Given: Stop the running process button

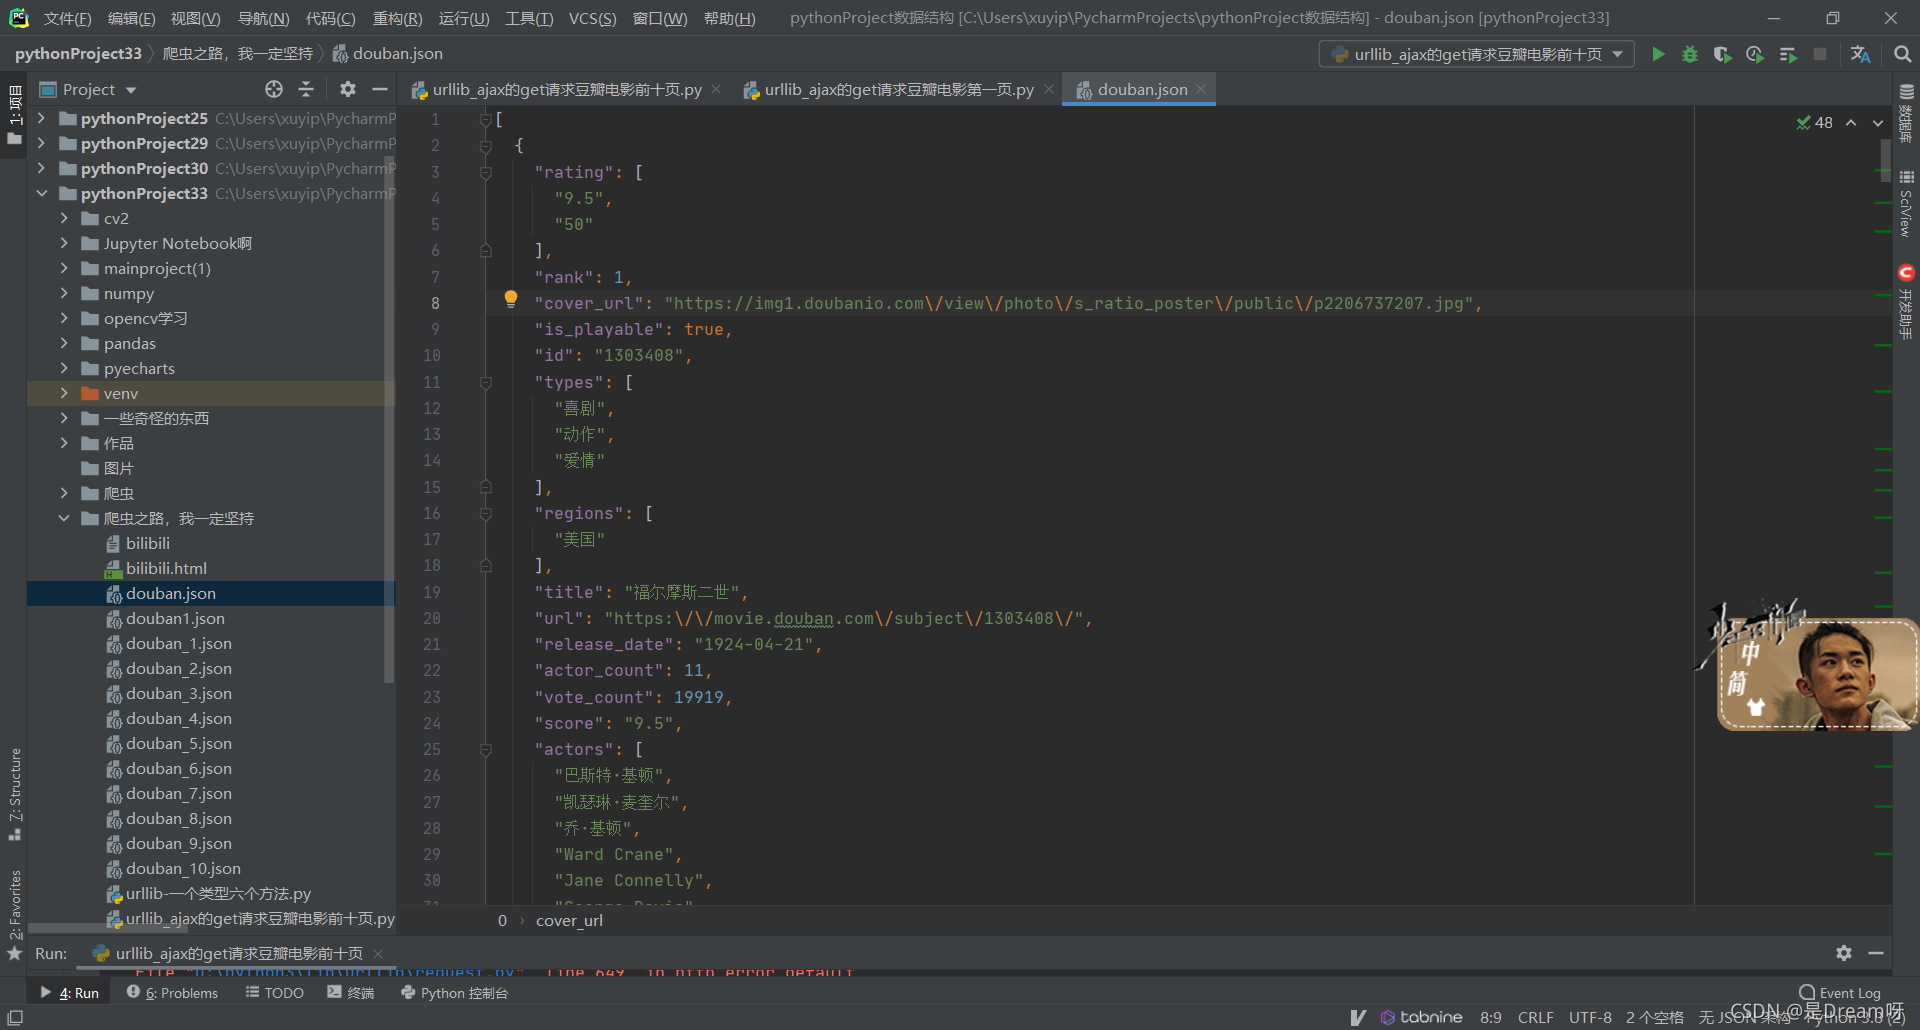Looking at the screenshot, I should click(1820, 54).
